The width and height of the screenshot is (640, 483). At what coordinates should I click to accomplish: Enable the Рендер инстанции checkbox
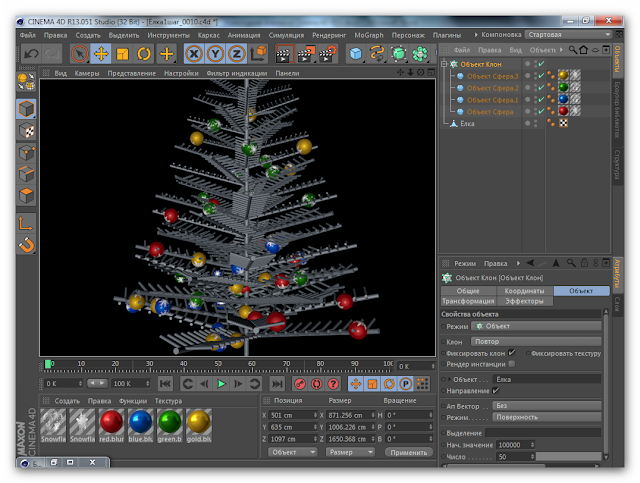pos(512,363)
